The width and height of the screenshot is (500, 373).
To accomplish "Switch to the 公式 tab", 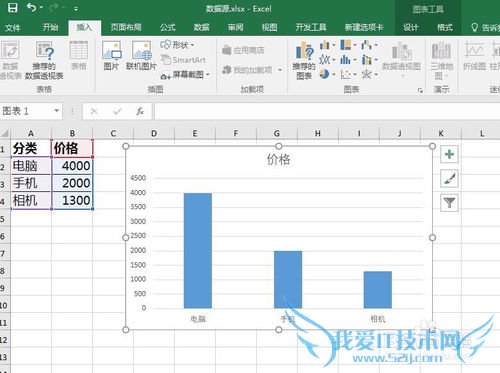I will pos(167,27).
